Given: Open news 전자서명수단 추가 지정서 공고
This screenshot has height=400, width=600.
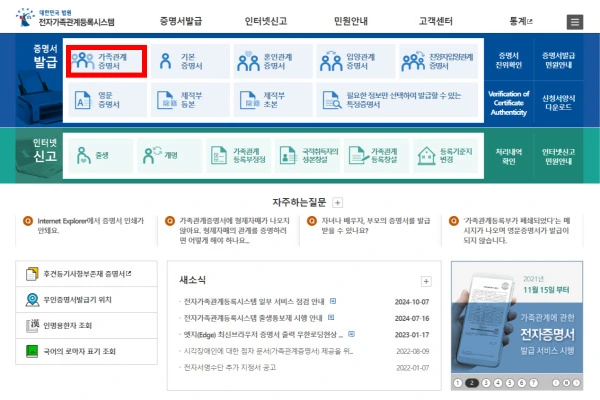Looking at the screenshot, I should tap(230, 367).
